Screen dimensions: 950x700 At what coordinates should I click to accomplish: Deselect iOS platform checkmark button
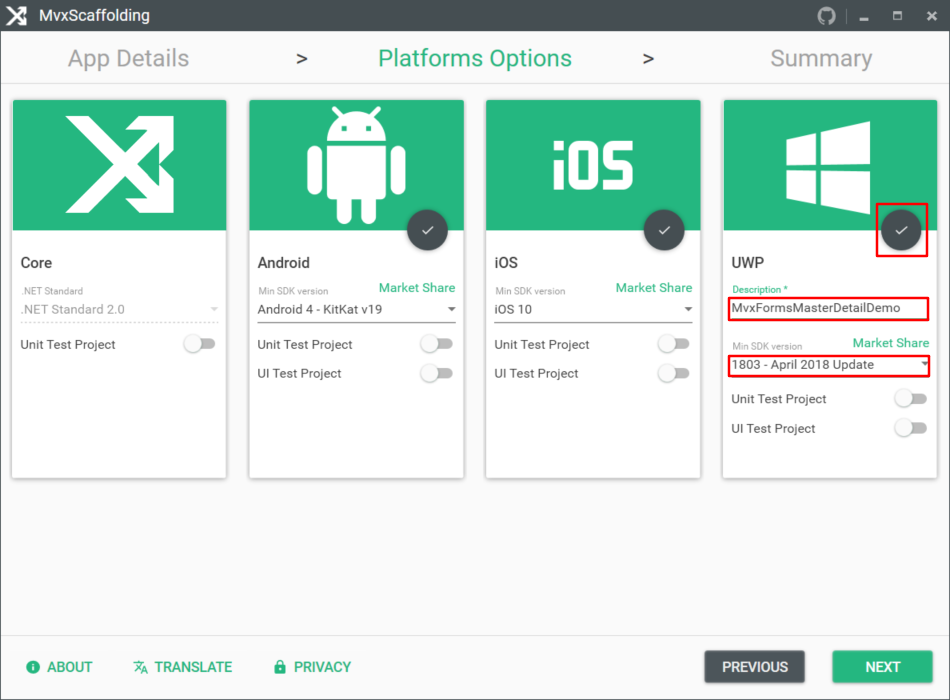[664, 230]
